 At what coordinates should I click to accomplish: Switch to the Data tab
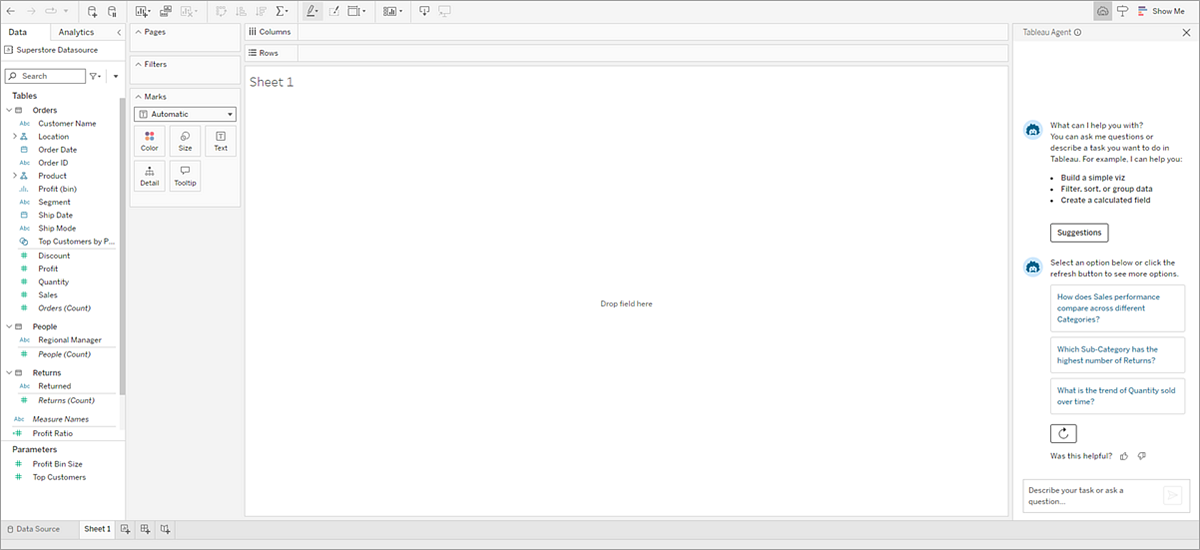18,32
